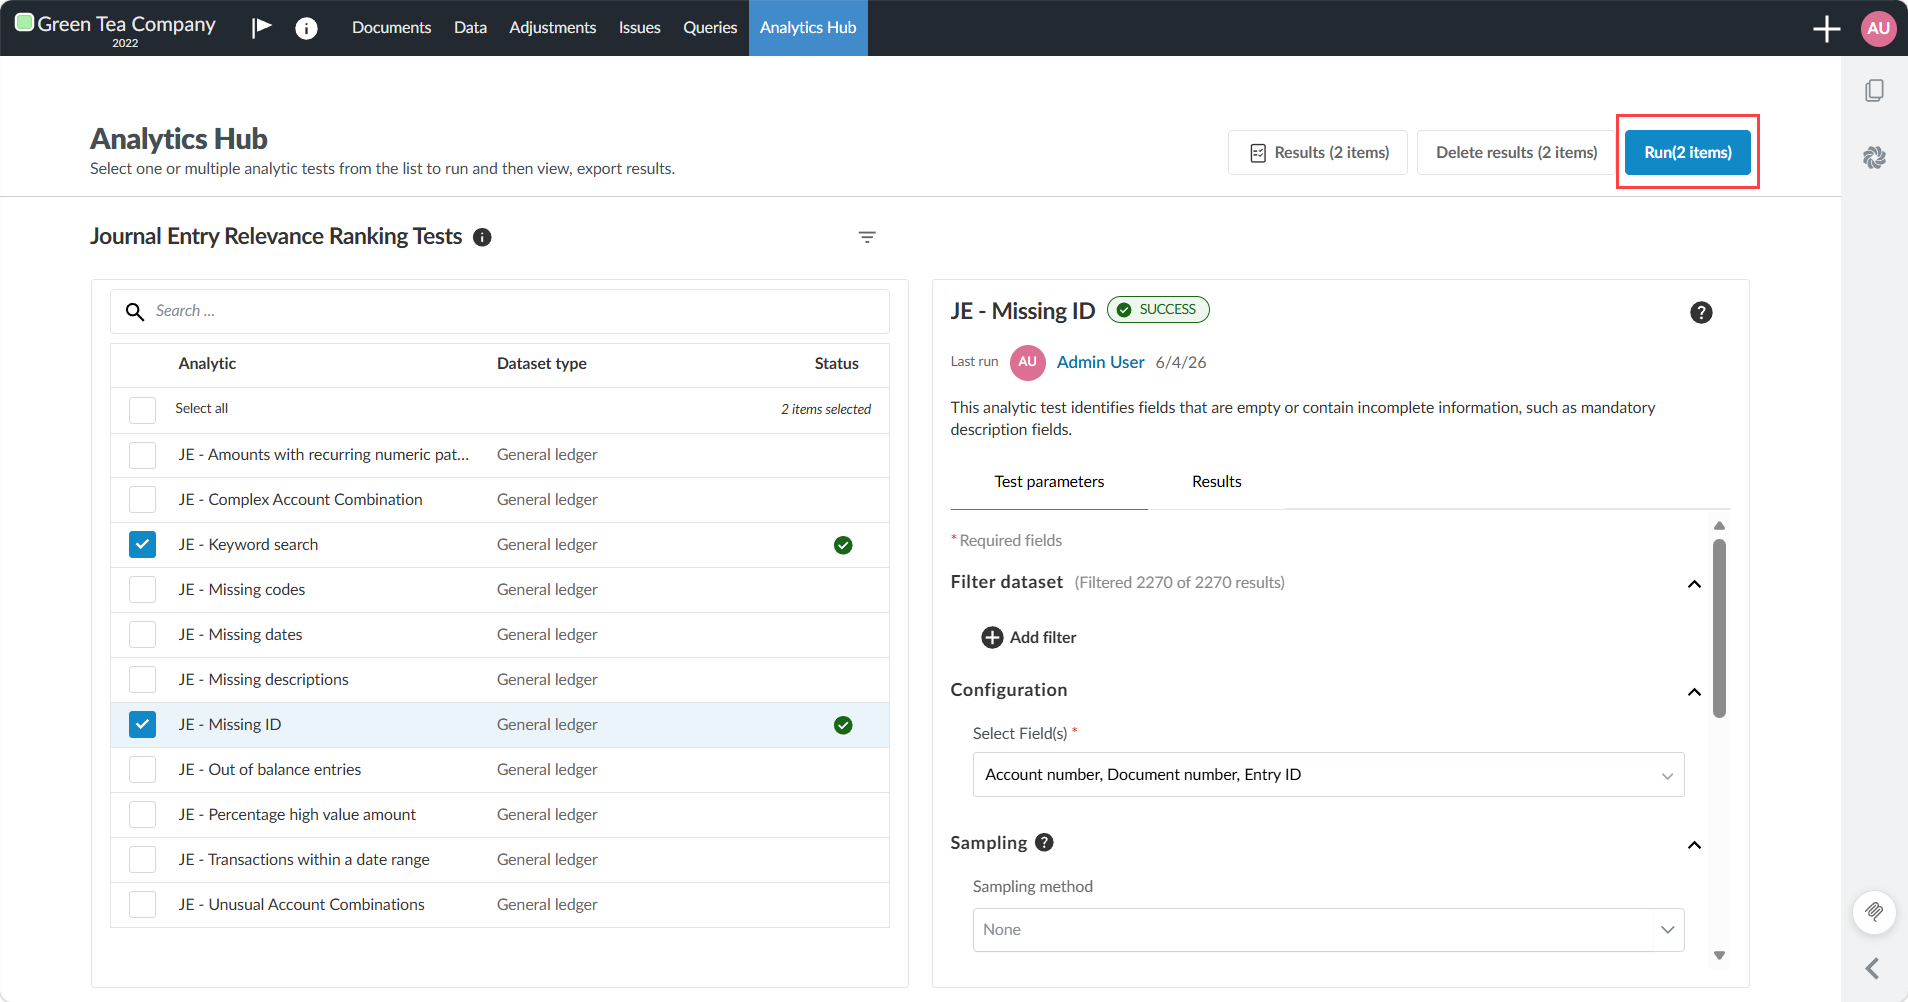Click the scroll up arrow in parameters panel

click(1719, 525)
